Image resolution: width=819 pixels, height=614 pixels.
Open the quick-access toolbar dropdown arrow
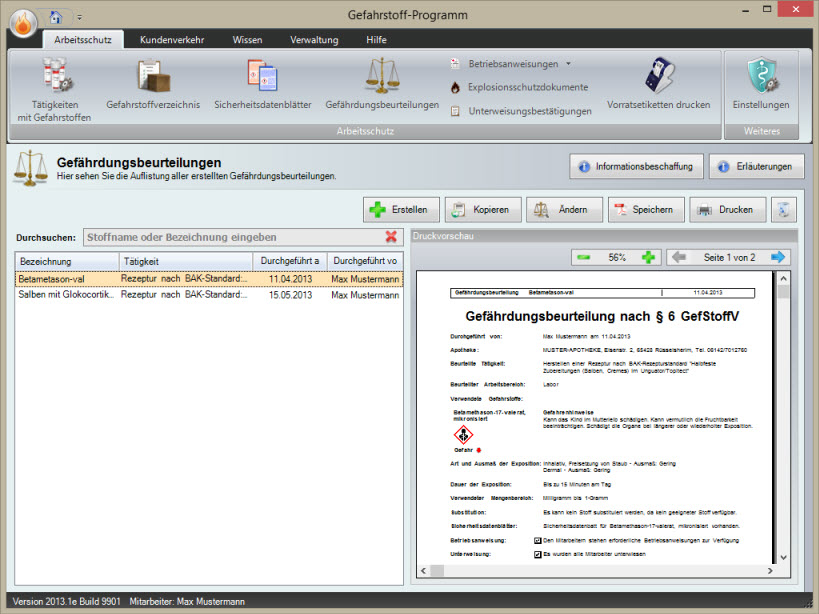point(79,18)
